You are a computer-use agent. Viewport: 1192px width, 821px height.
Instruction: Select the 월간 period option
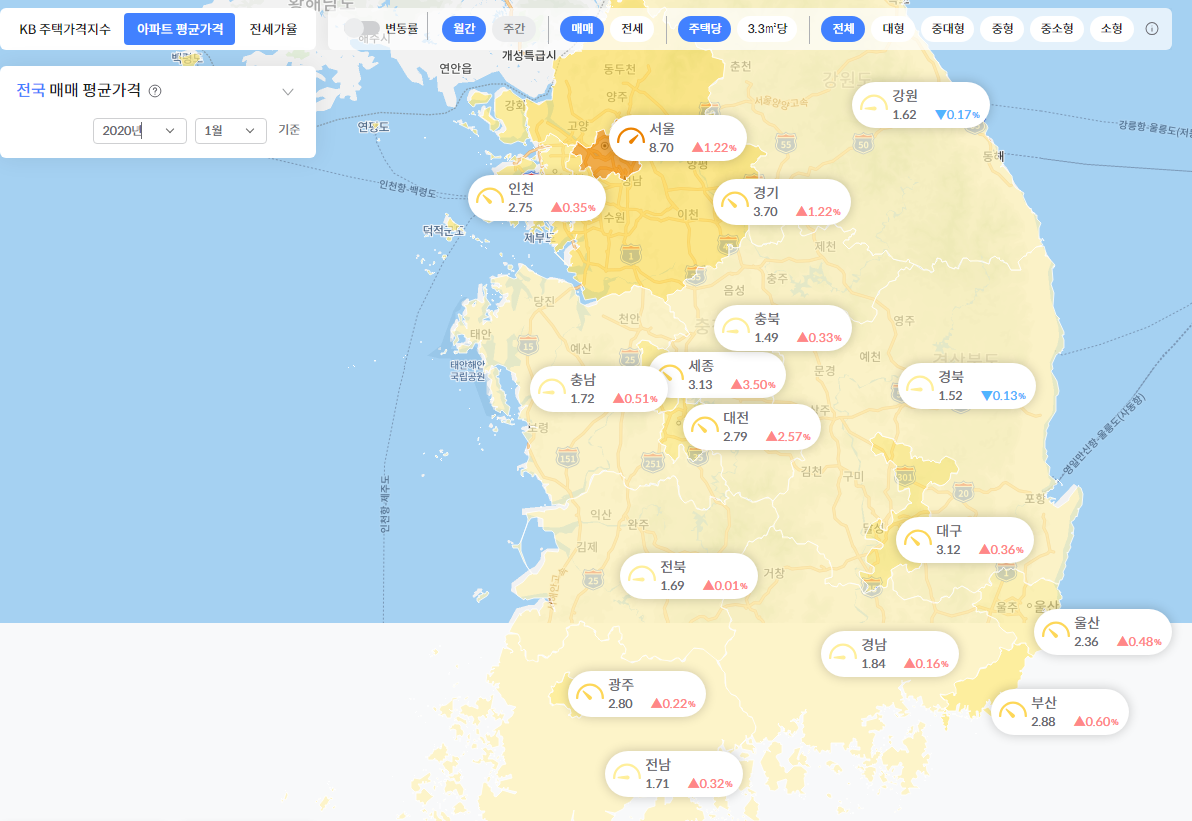pyautogui.click(x=464, y=29)
